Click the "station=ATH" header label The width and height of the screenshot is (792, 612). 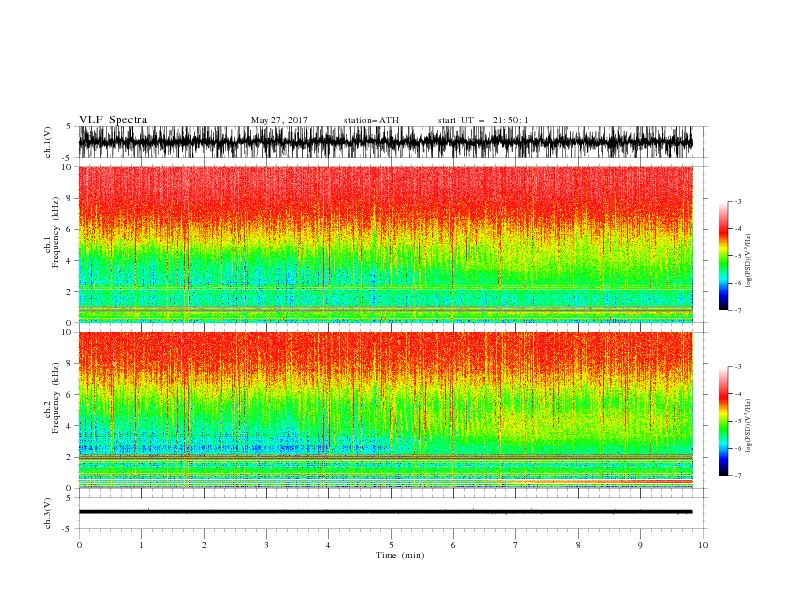click(x=371, y=120)
